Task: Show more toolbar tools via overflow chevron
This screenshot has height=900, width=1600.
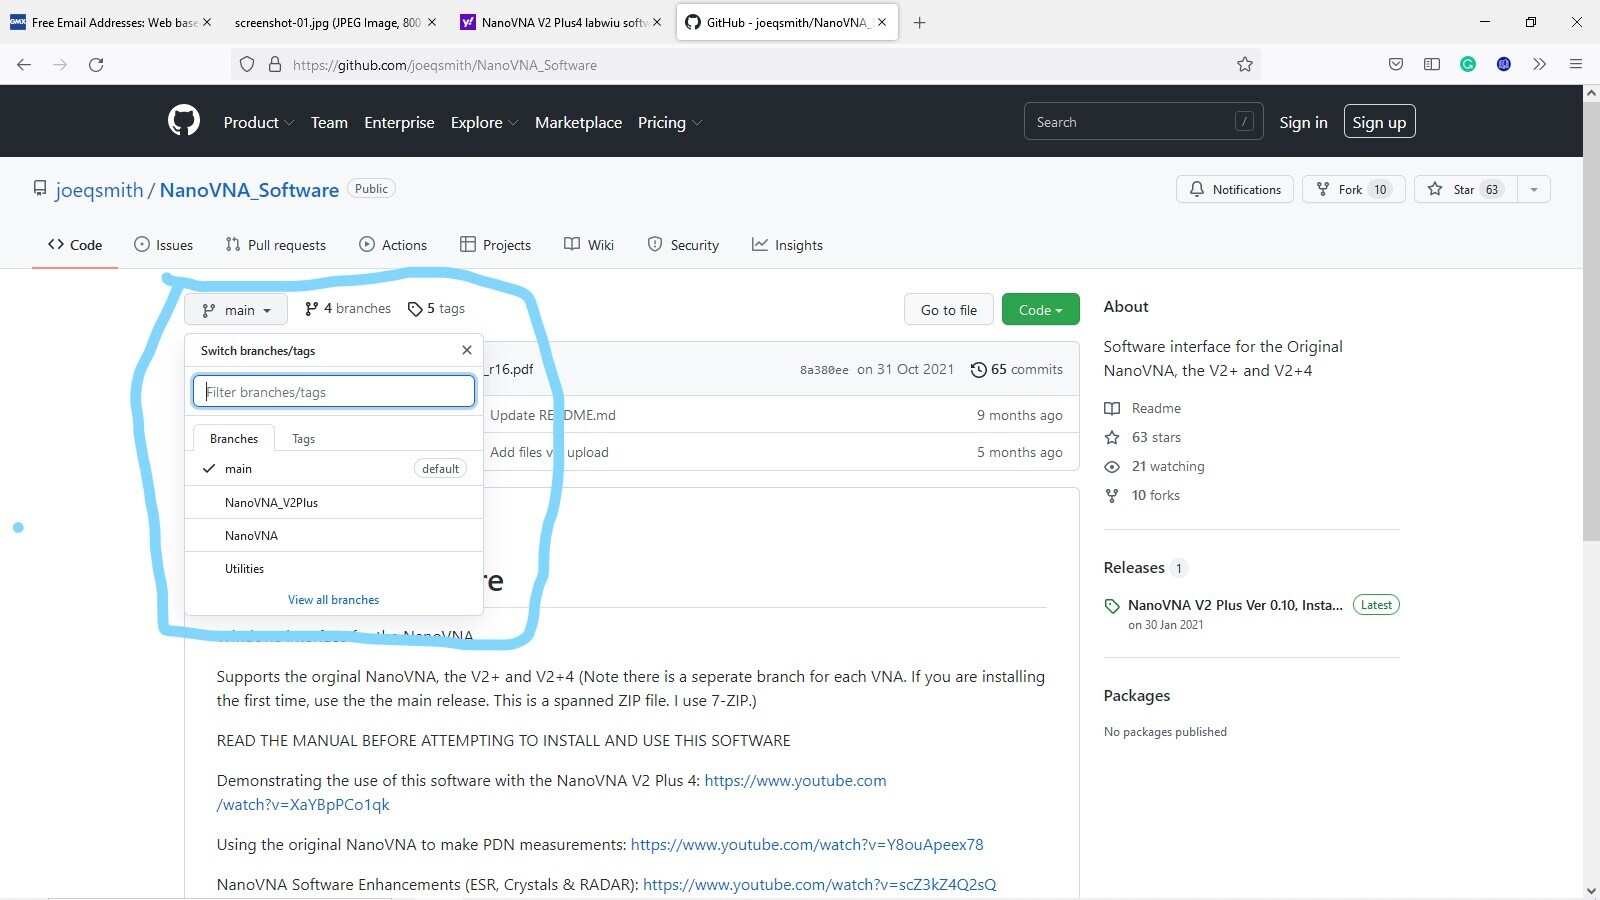Action: tap(1540, 64)
